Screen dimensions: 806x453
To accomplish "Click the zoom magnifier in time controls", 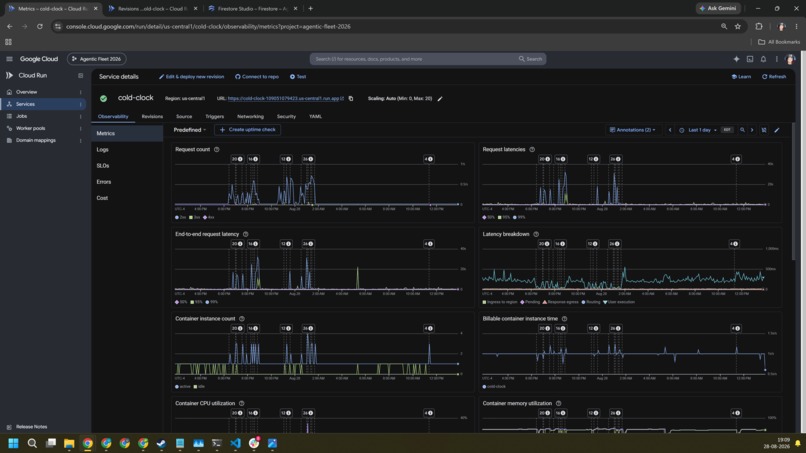I will [x=742, y=130].
